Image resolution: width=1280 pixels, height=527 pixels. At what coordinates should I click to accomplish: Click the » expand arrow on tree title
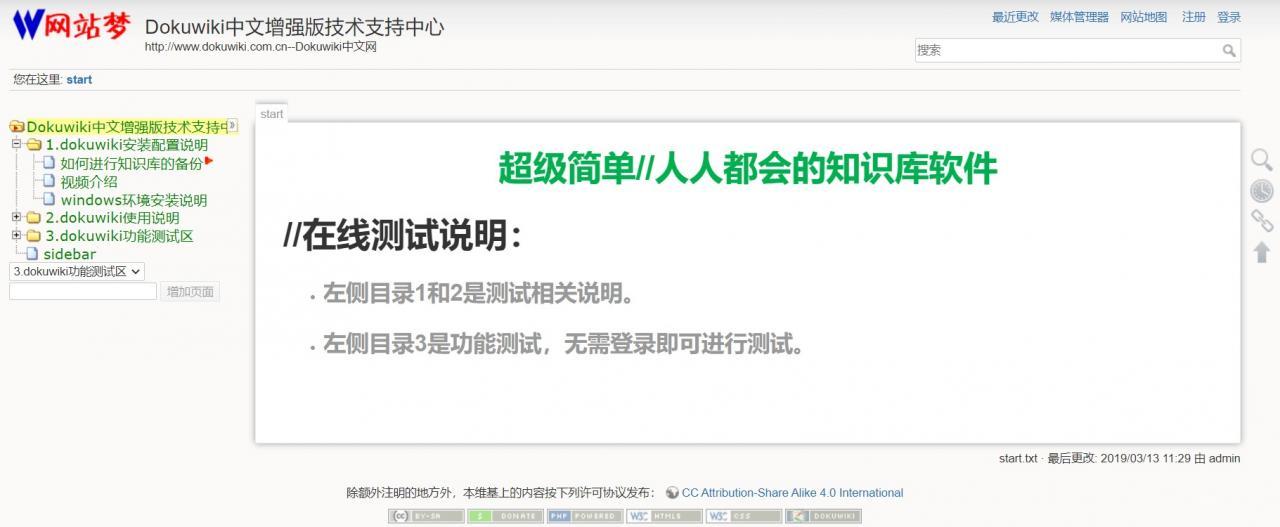(232, 125)
